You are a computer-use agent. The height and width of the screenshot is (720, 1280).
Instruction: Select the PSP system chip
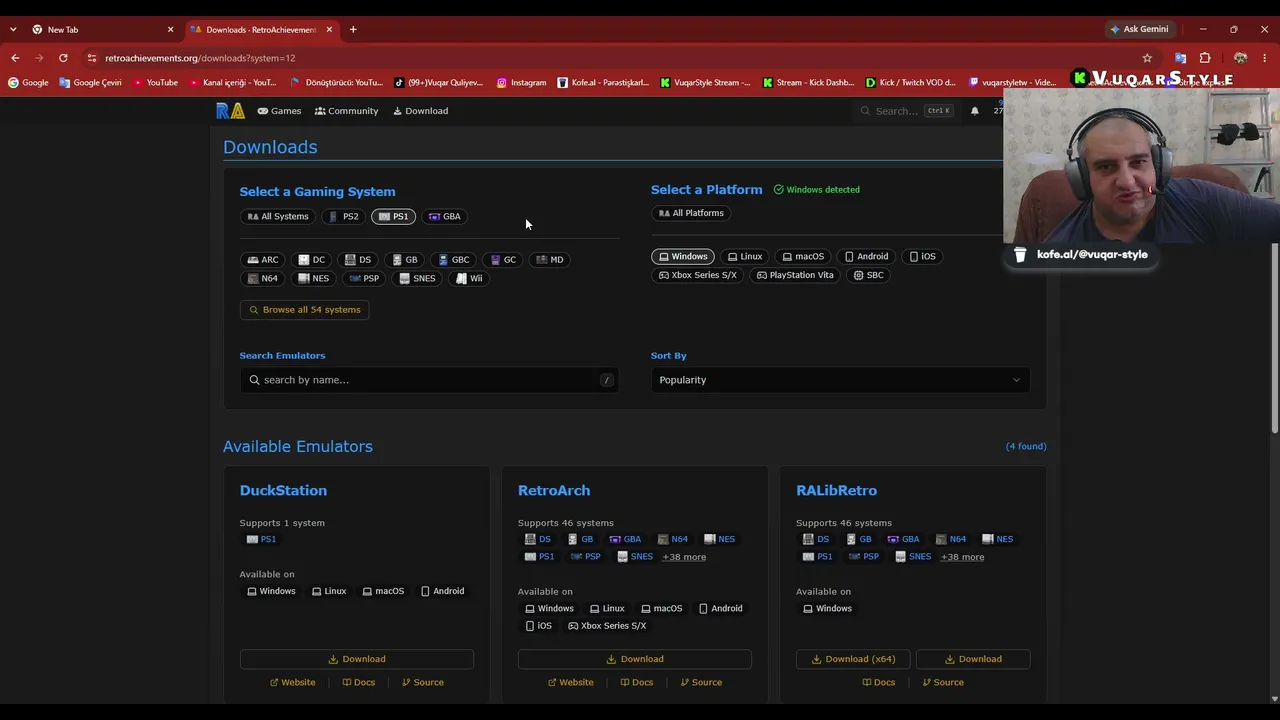pos(364,279)
